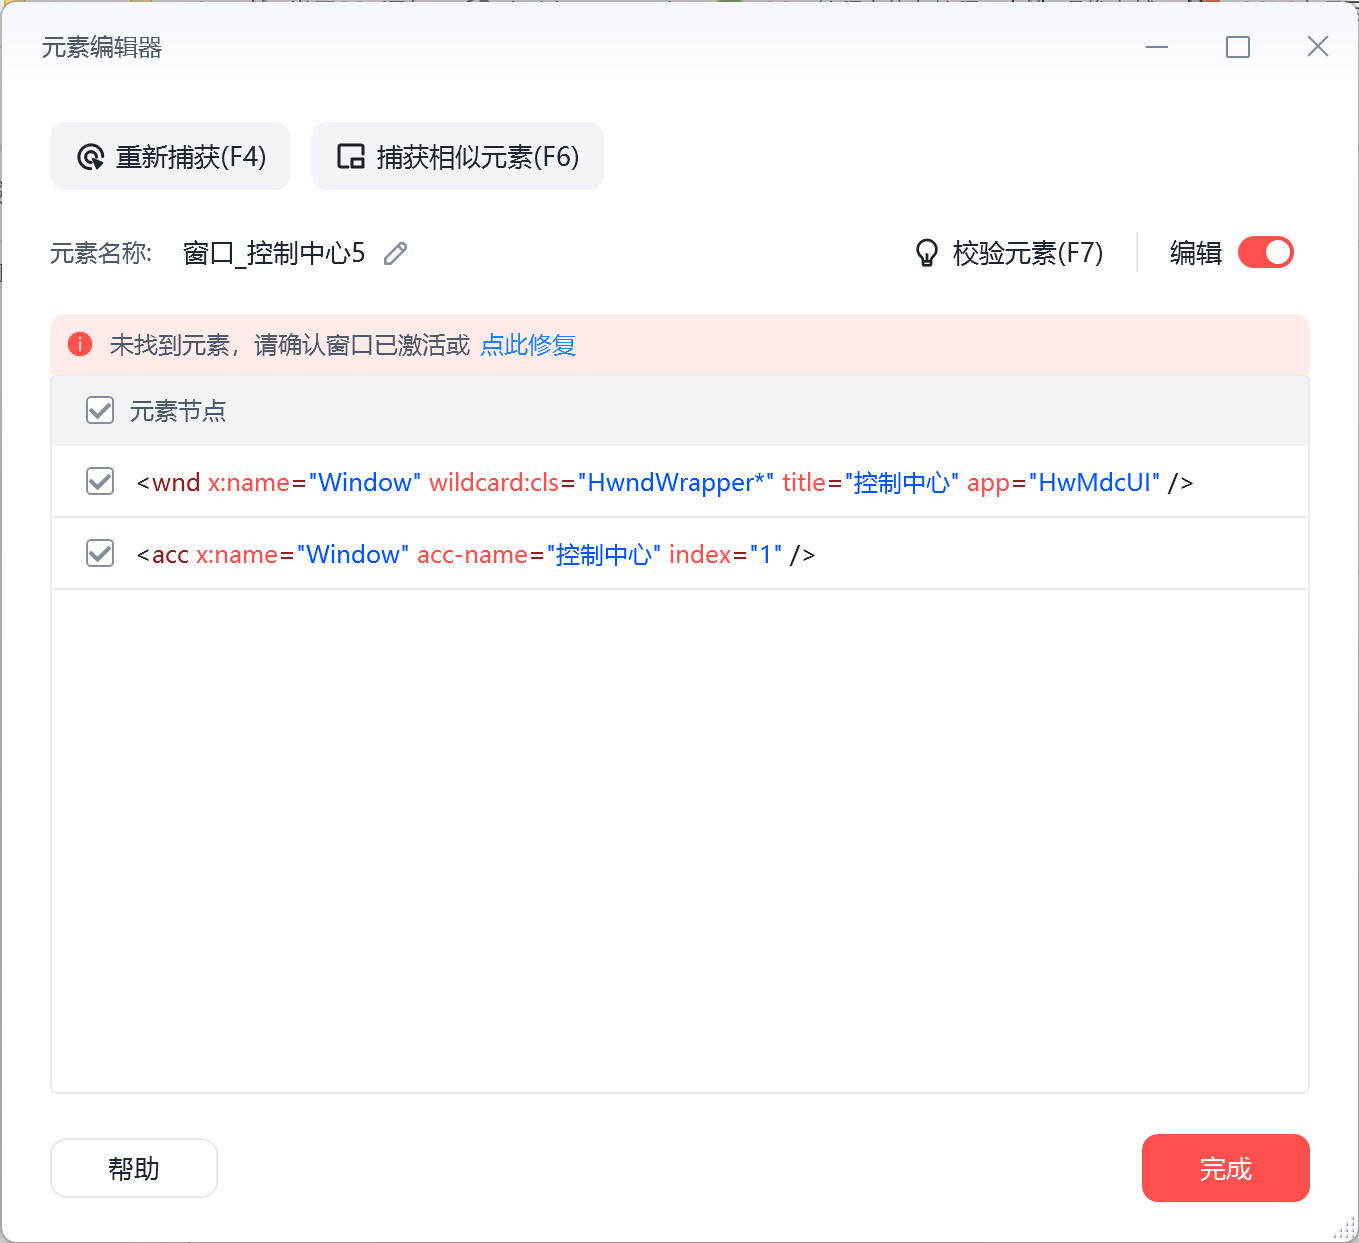The image size is (1359, 1243).
Task: Click the 重新捕获(F4) recapture button
Action: [x=171, y=157]
